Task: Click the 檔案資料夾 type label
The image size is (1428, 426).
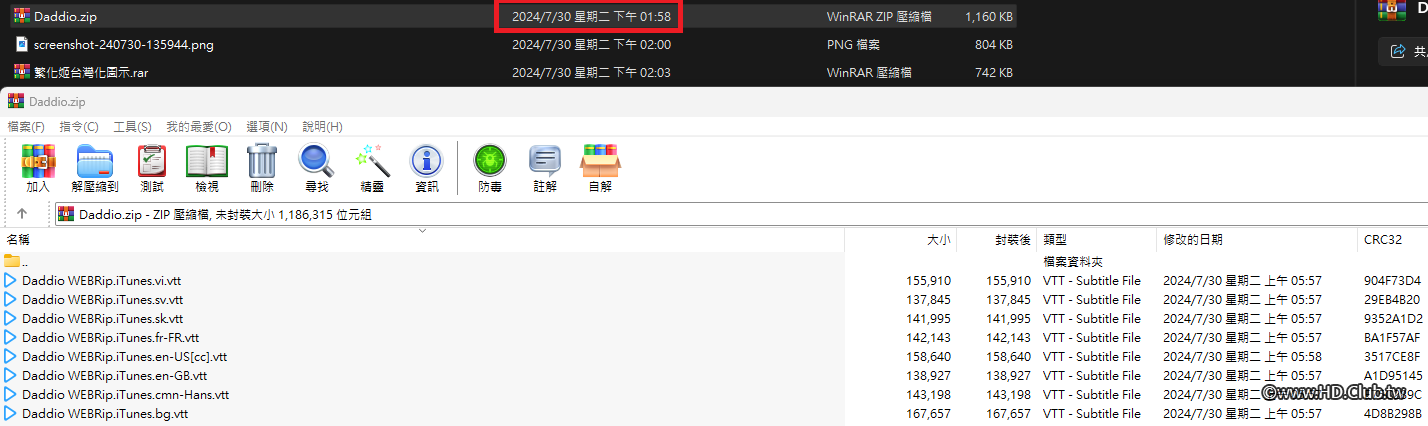Action: pos(1073,261)
